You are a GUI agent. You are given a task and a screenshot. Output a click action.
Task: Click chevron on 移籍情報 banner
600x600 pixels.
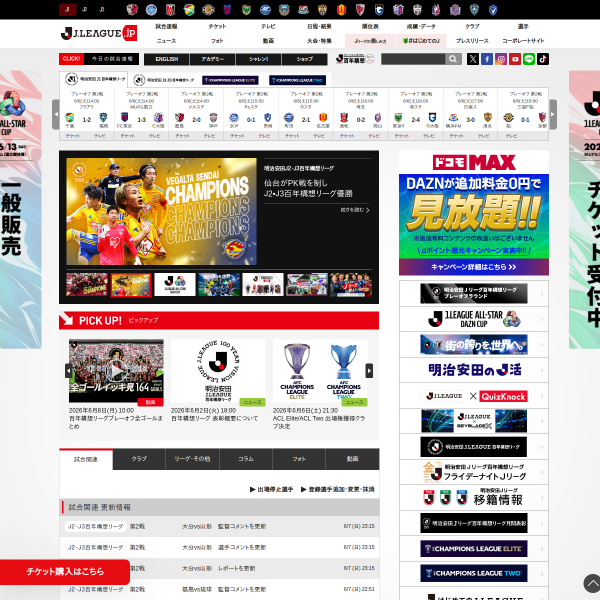click(542, 498)
